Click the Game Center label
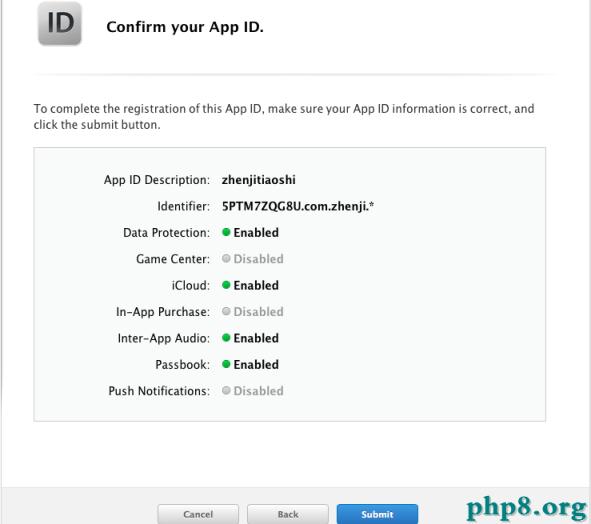Viewport: 591px width, 524px height. pos(173,259)
